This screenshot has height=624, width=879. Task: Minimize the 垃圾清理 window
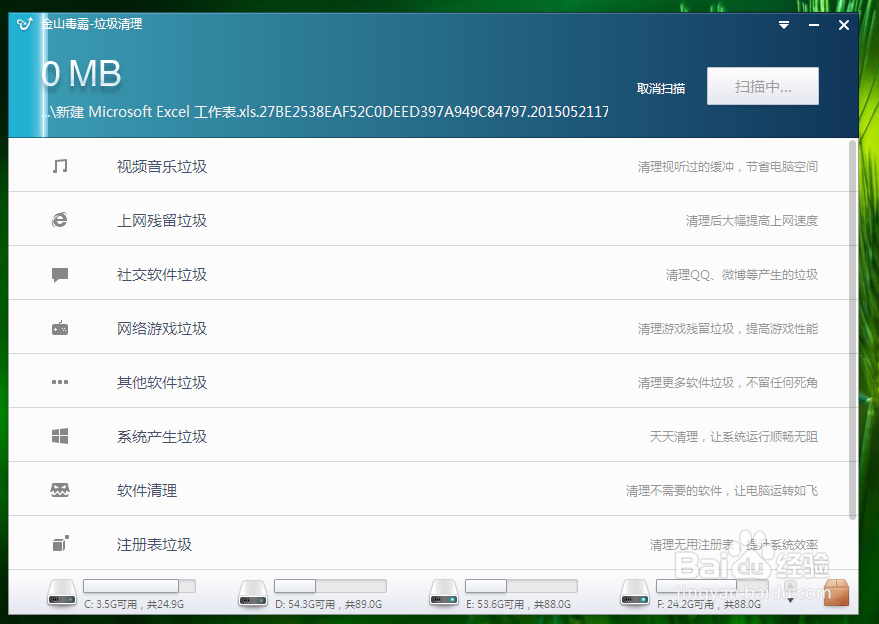click(814, 25)
